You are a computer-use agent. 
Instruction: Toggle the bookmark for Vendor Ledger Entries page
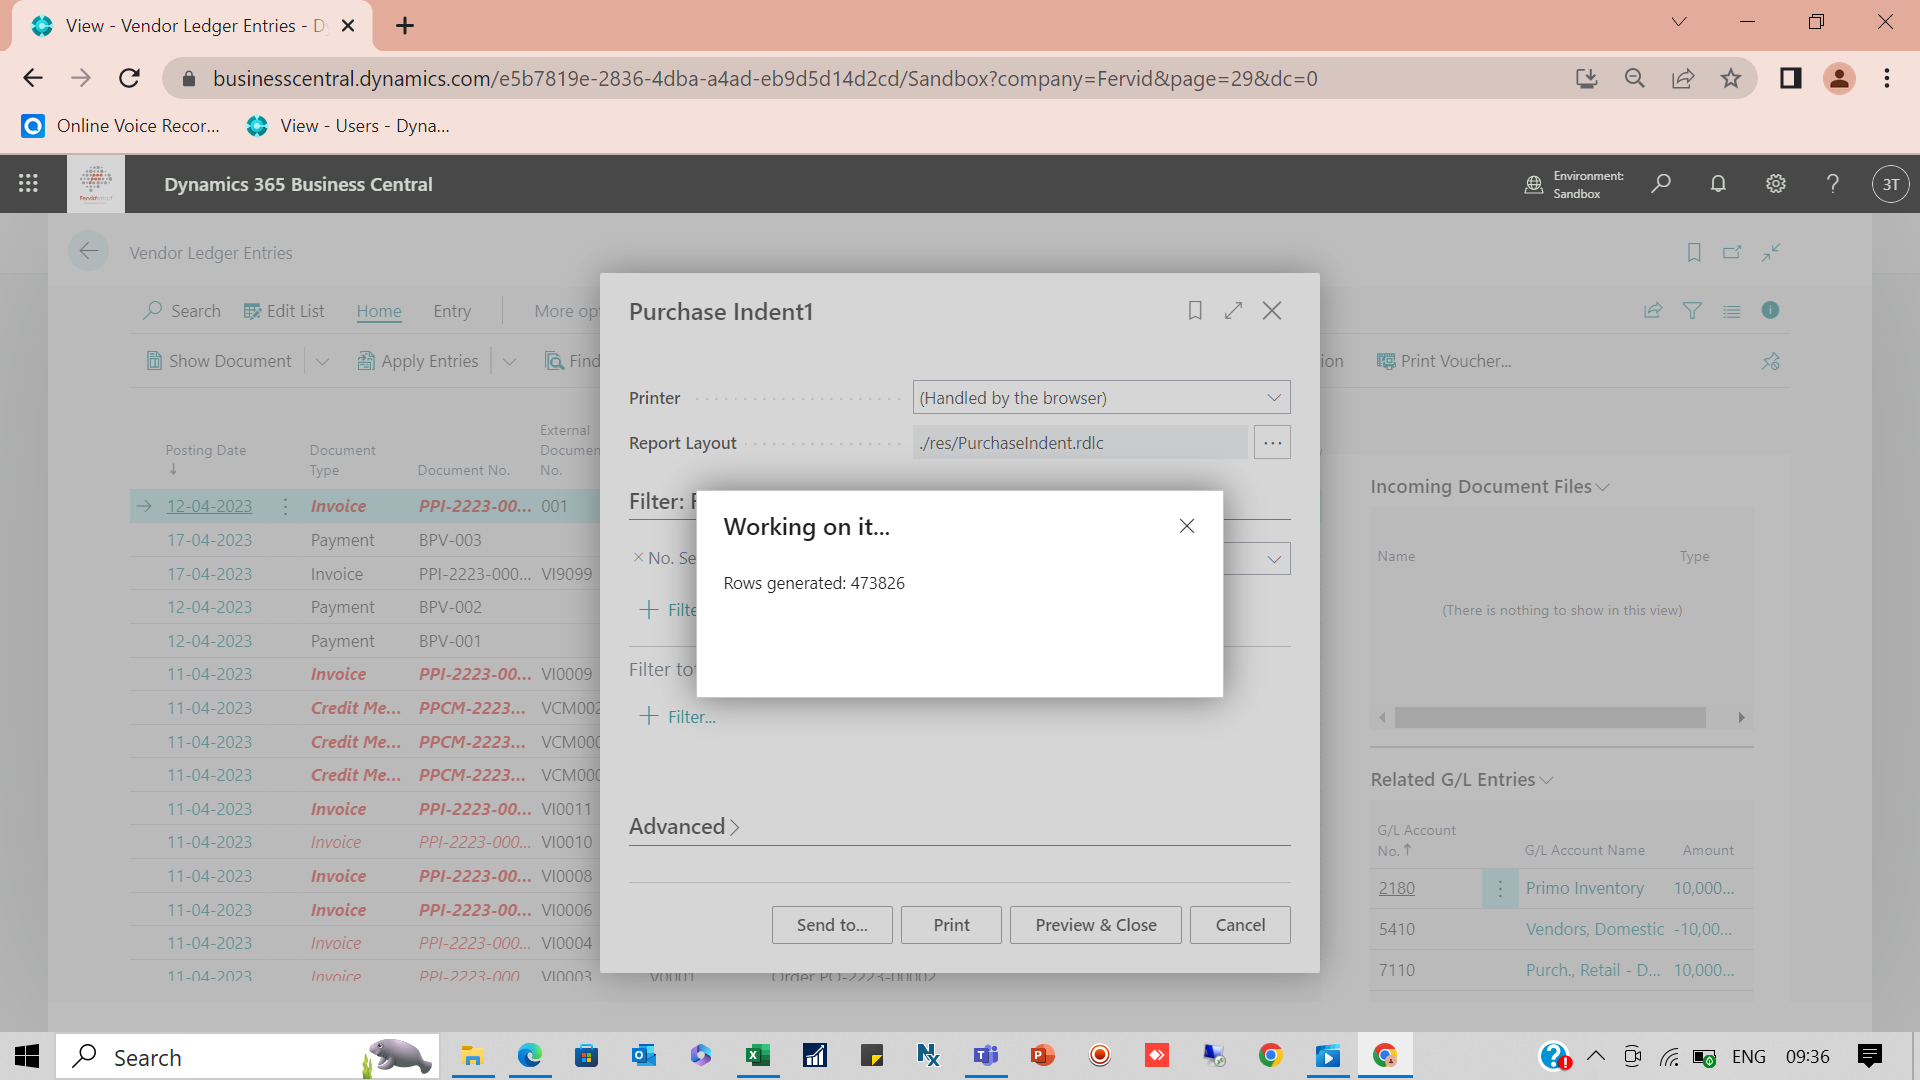(1693, 252)
